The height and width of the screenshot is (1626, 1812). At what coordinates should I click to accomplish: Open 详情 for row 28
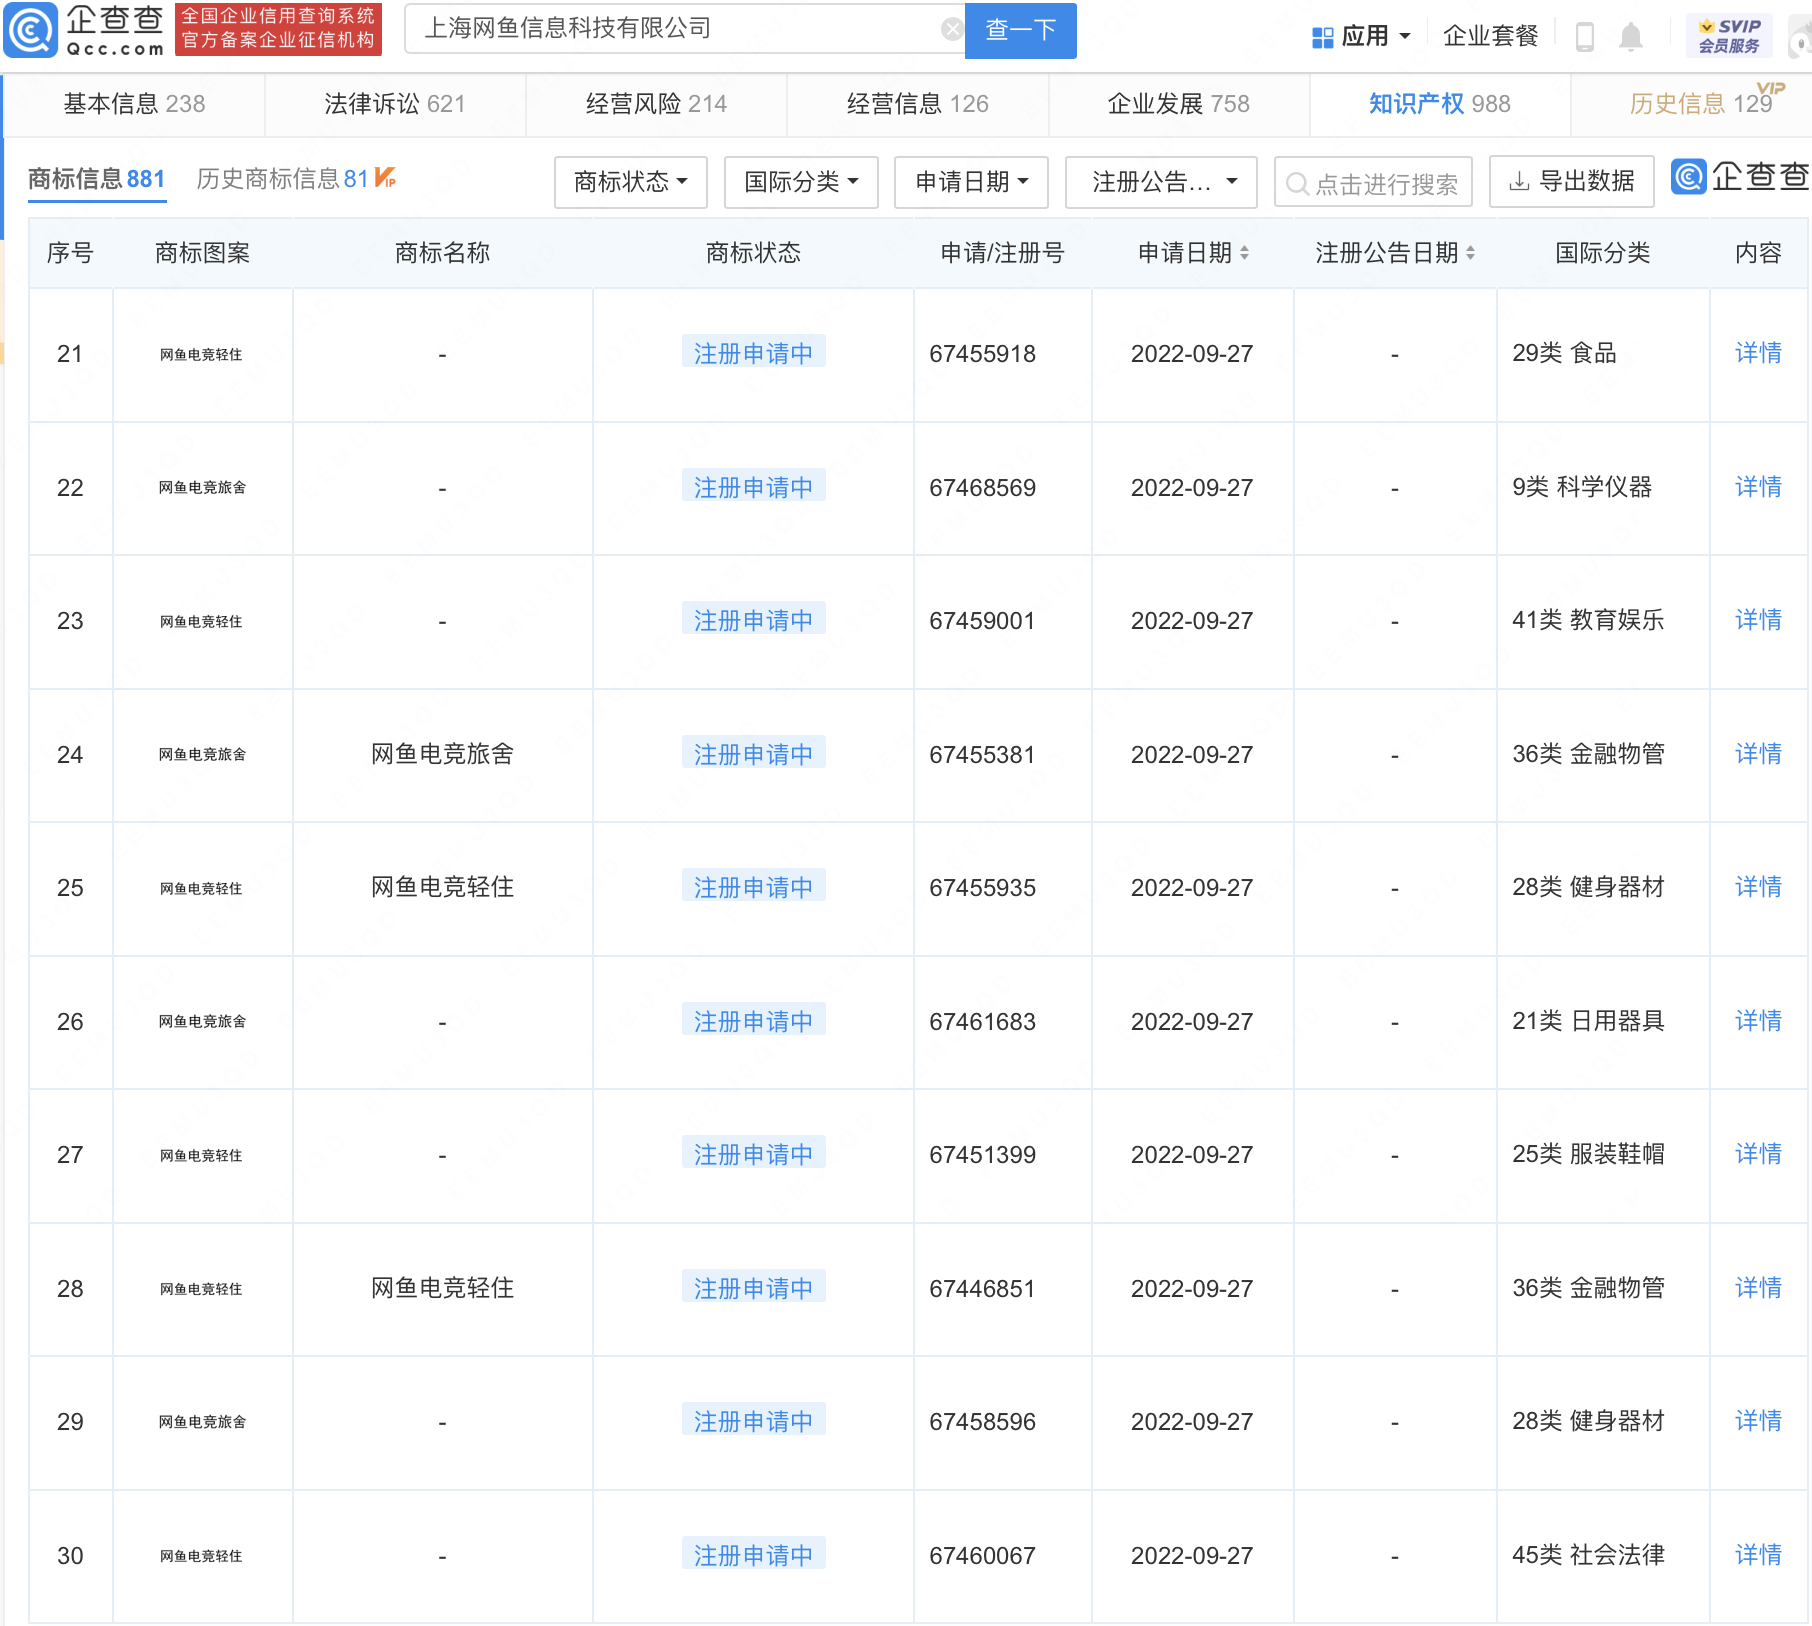(x=1758, y=1288)
